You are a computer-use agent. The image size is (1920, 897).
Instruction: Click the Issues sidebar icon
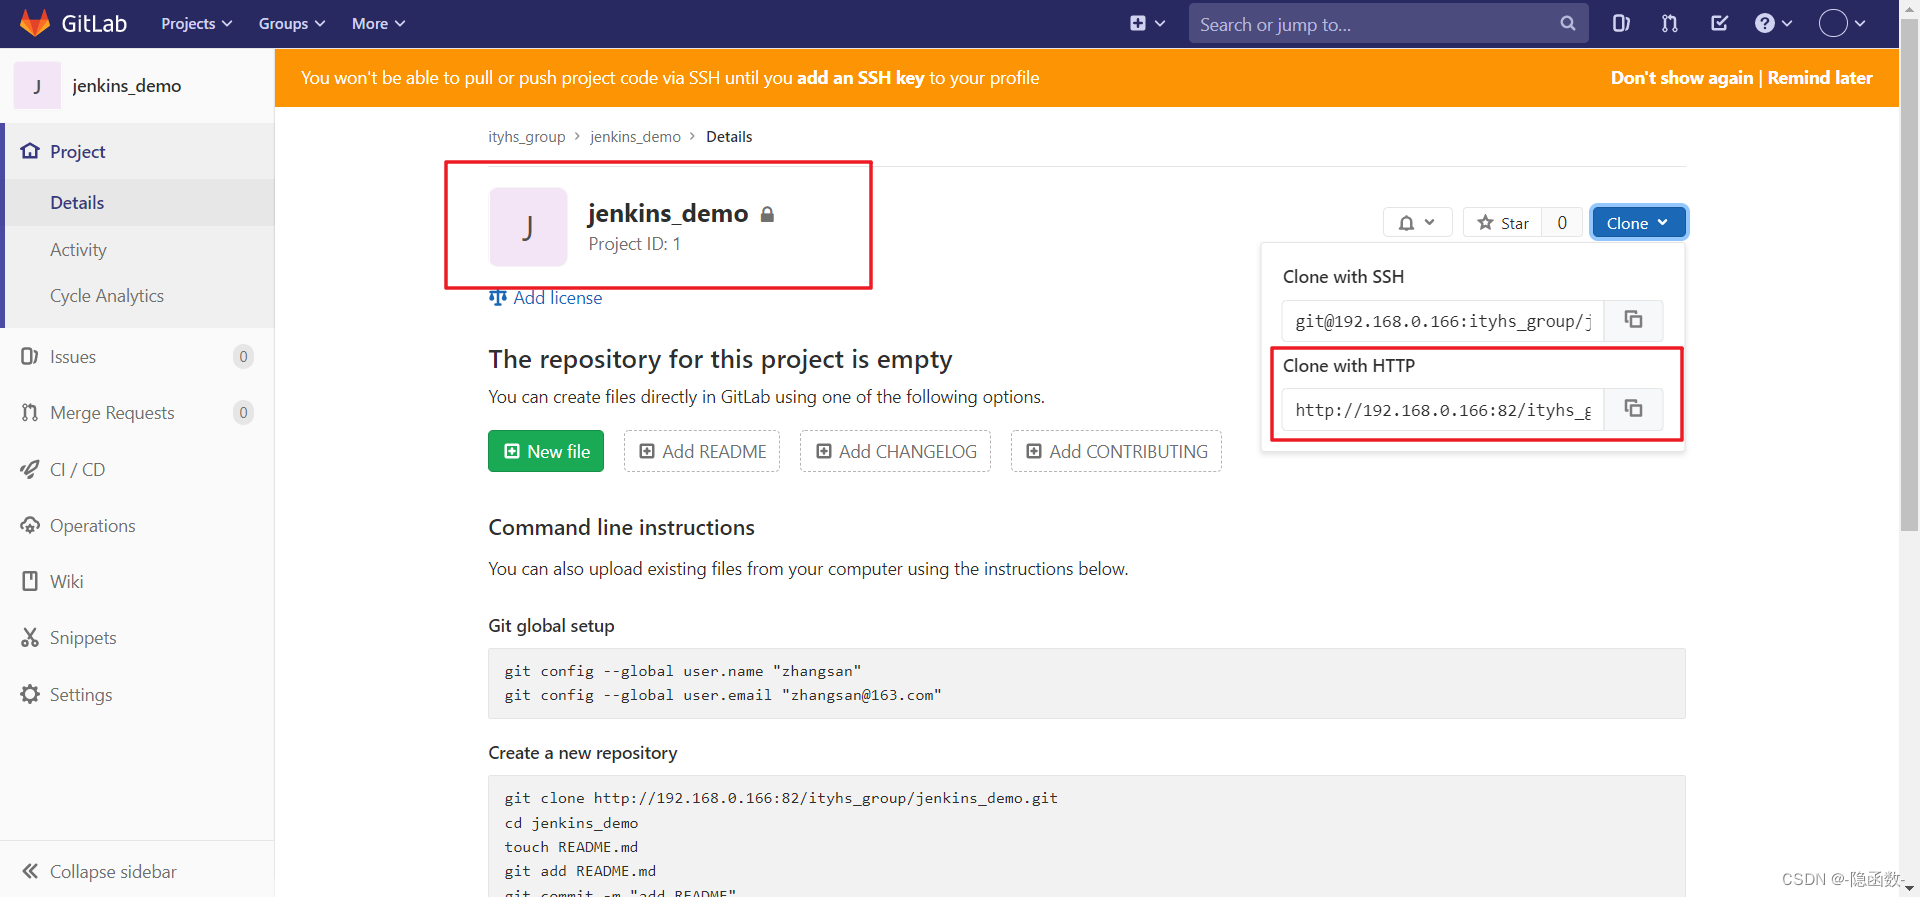coord(30,356)
